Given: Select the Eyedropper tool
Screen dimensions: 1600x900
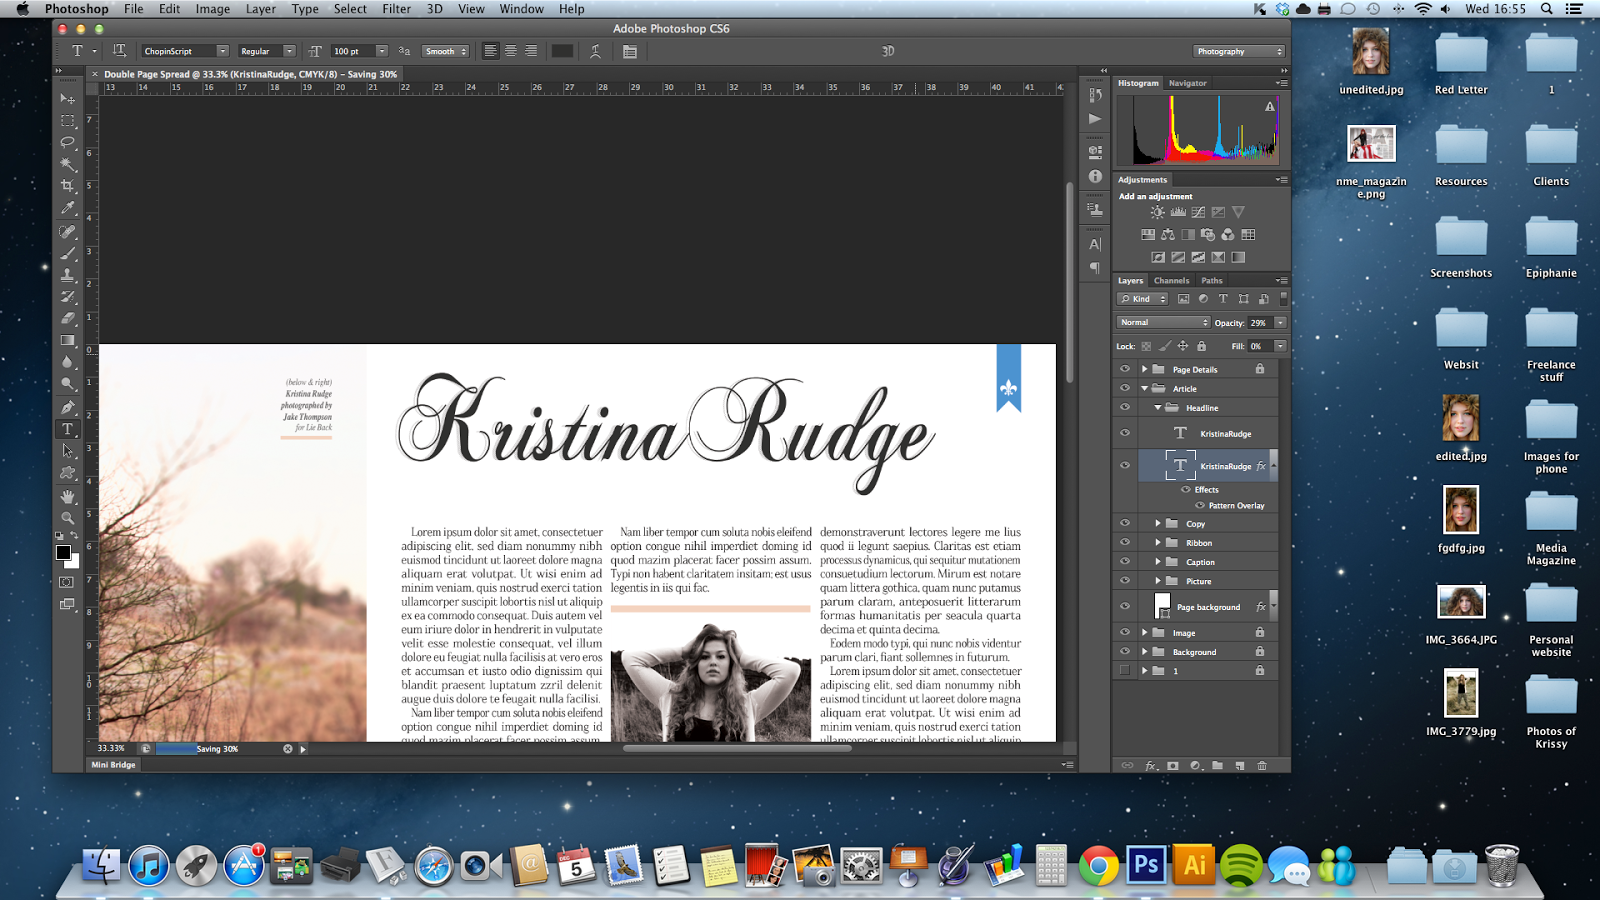Looking at the screenshot, I should point(68,208).
